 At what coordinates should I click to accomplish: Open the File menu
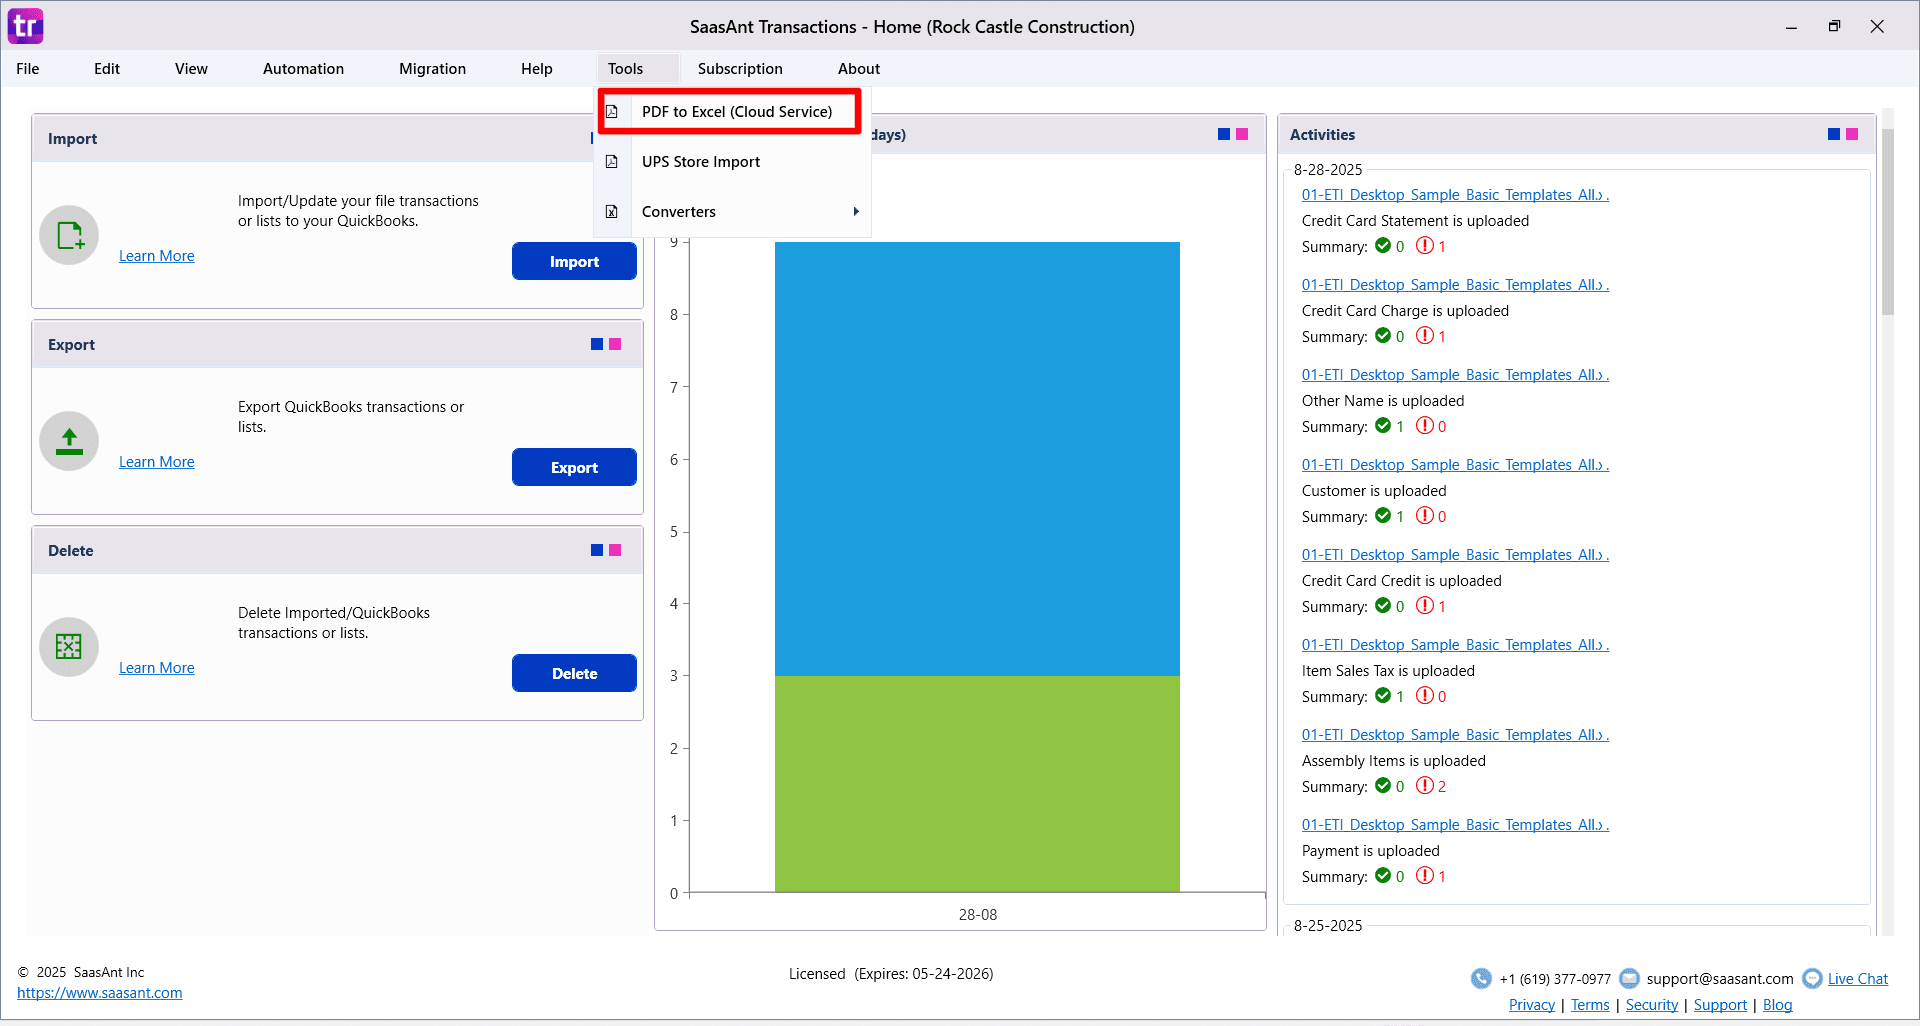[x=28, y=69]
